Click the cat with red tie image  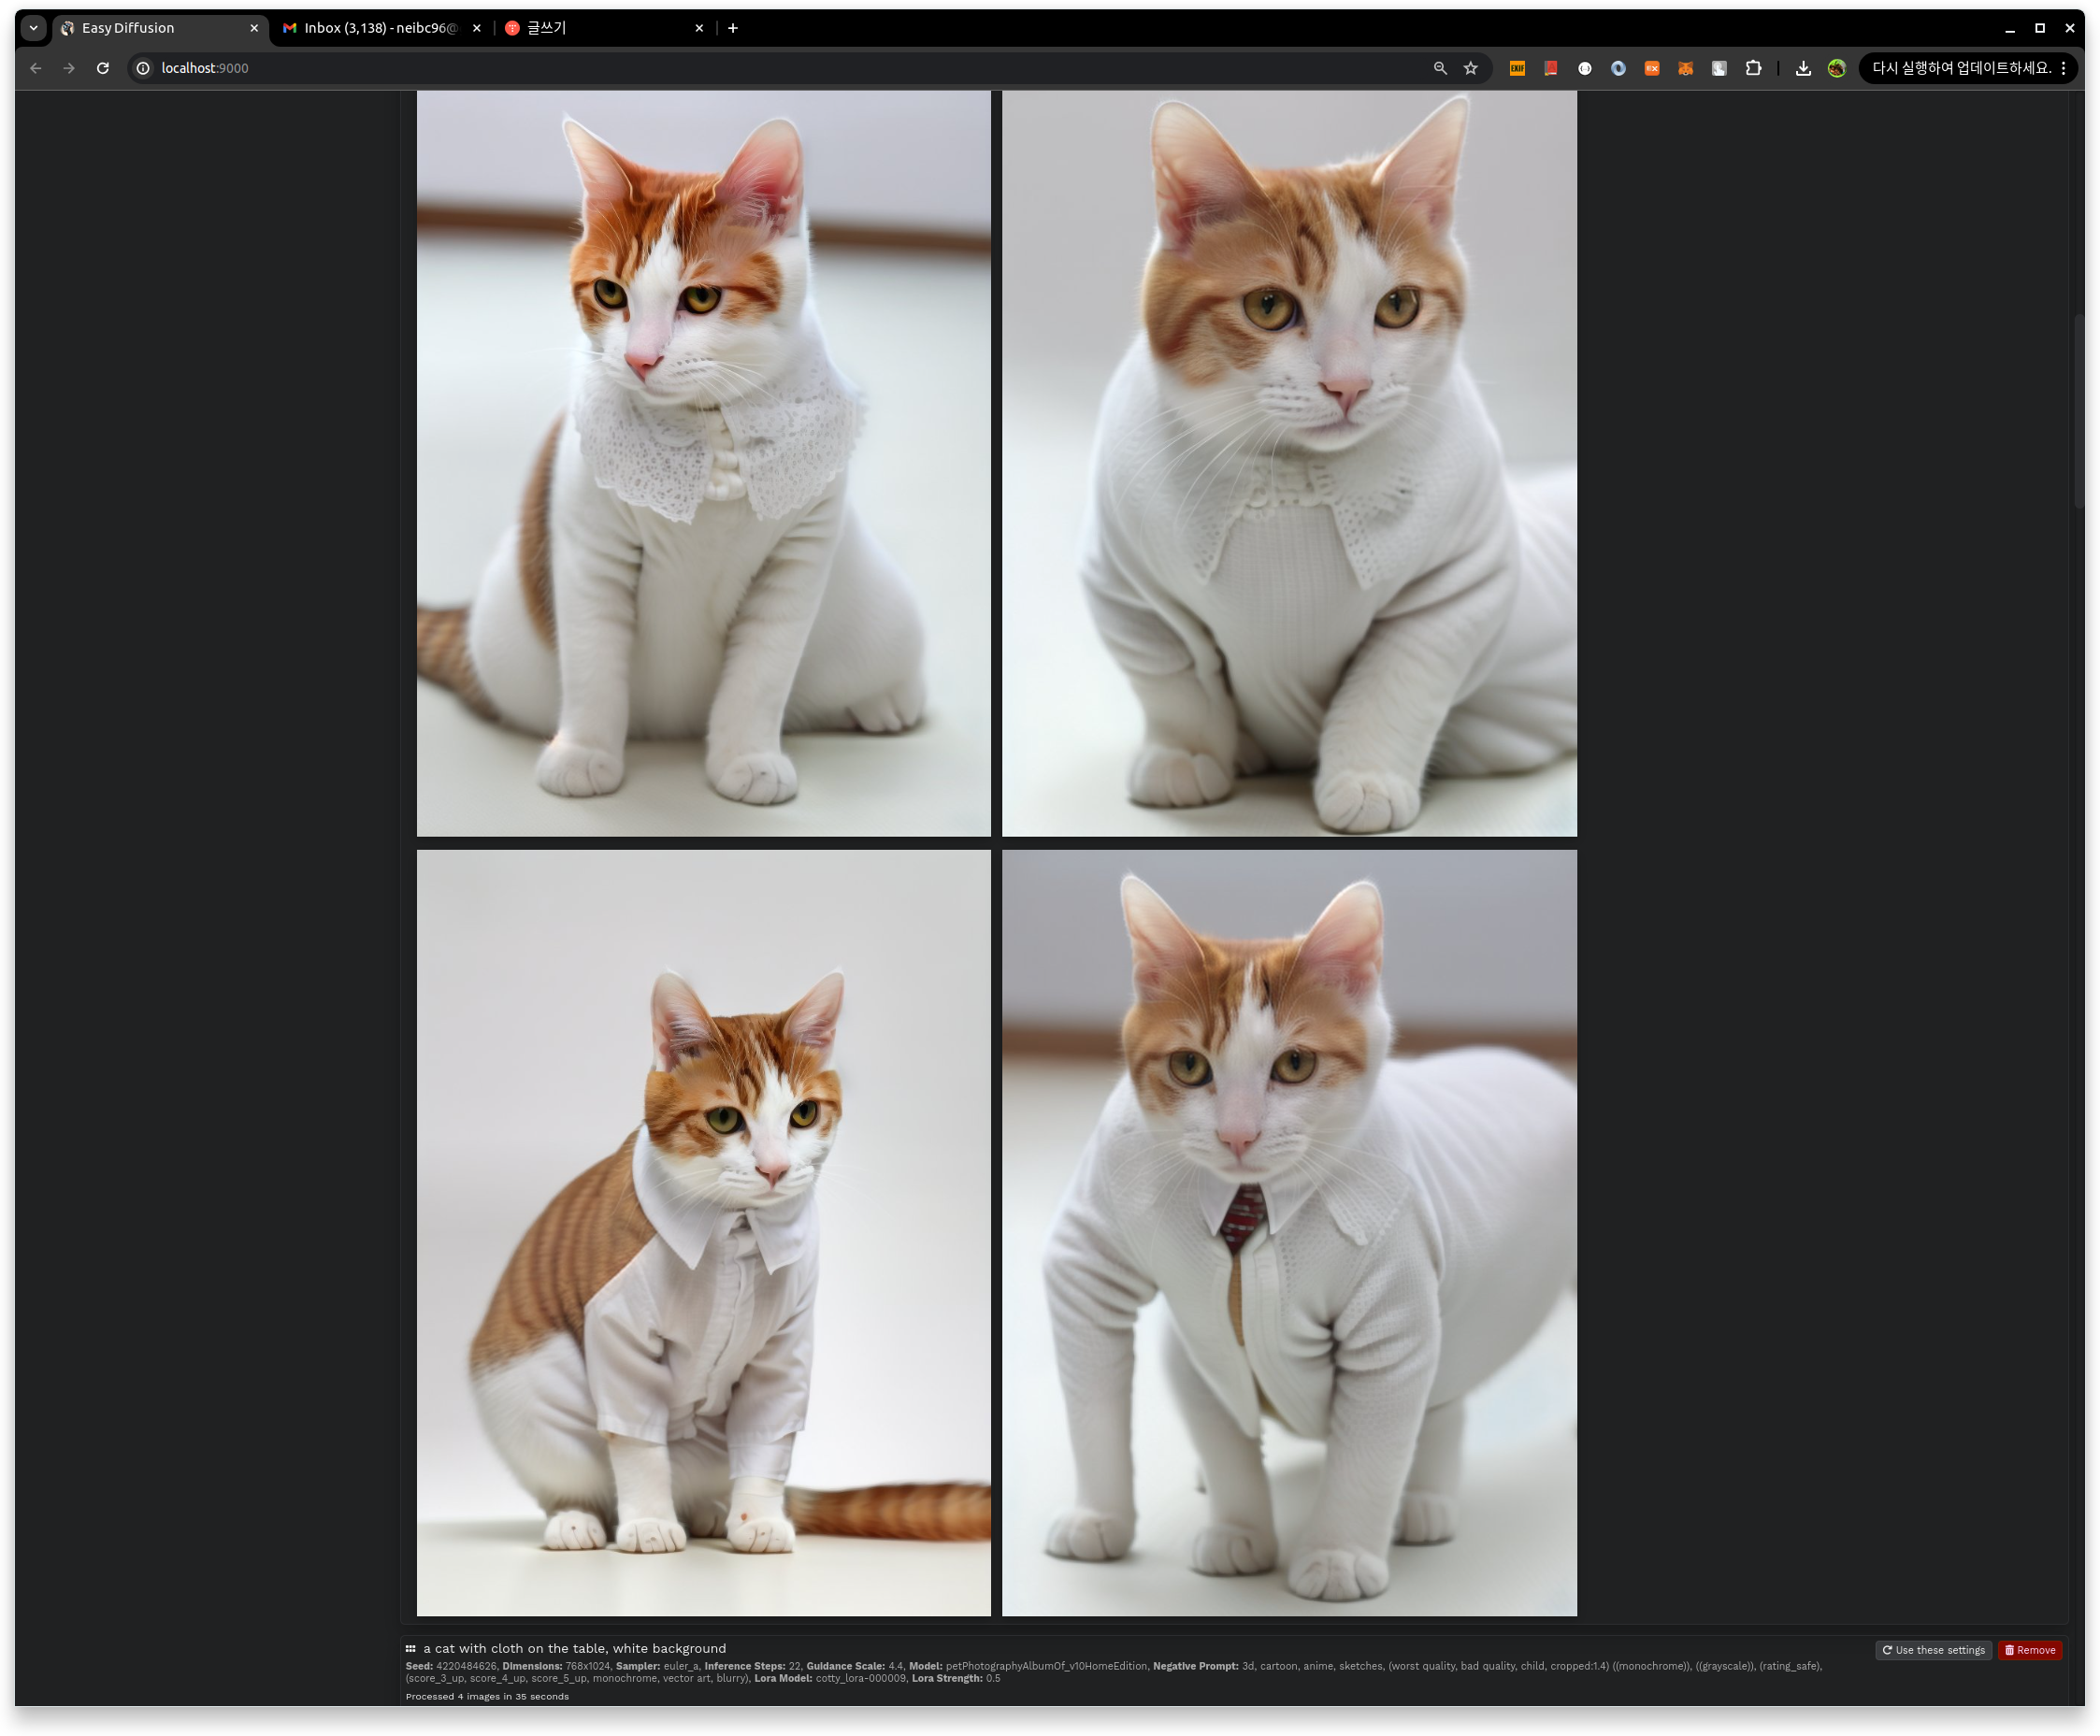coord(1289,1232)
